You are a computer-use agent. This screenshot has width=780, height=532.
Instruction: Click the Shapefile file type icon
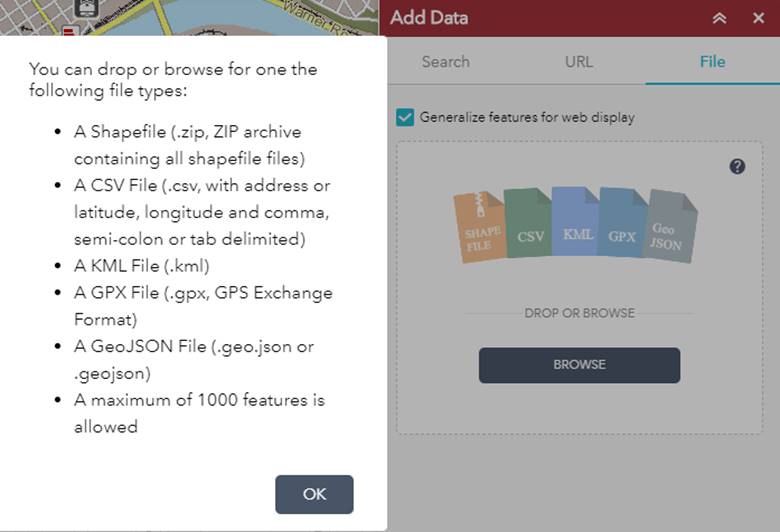point(480,229)
